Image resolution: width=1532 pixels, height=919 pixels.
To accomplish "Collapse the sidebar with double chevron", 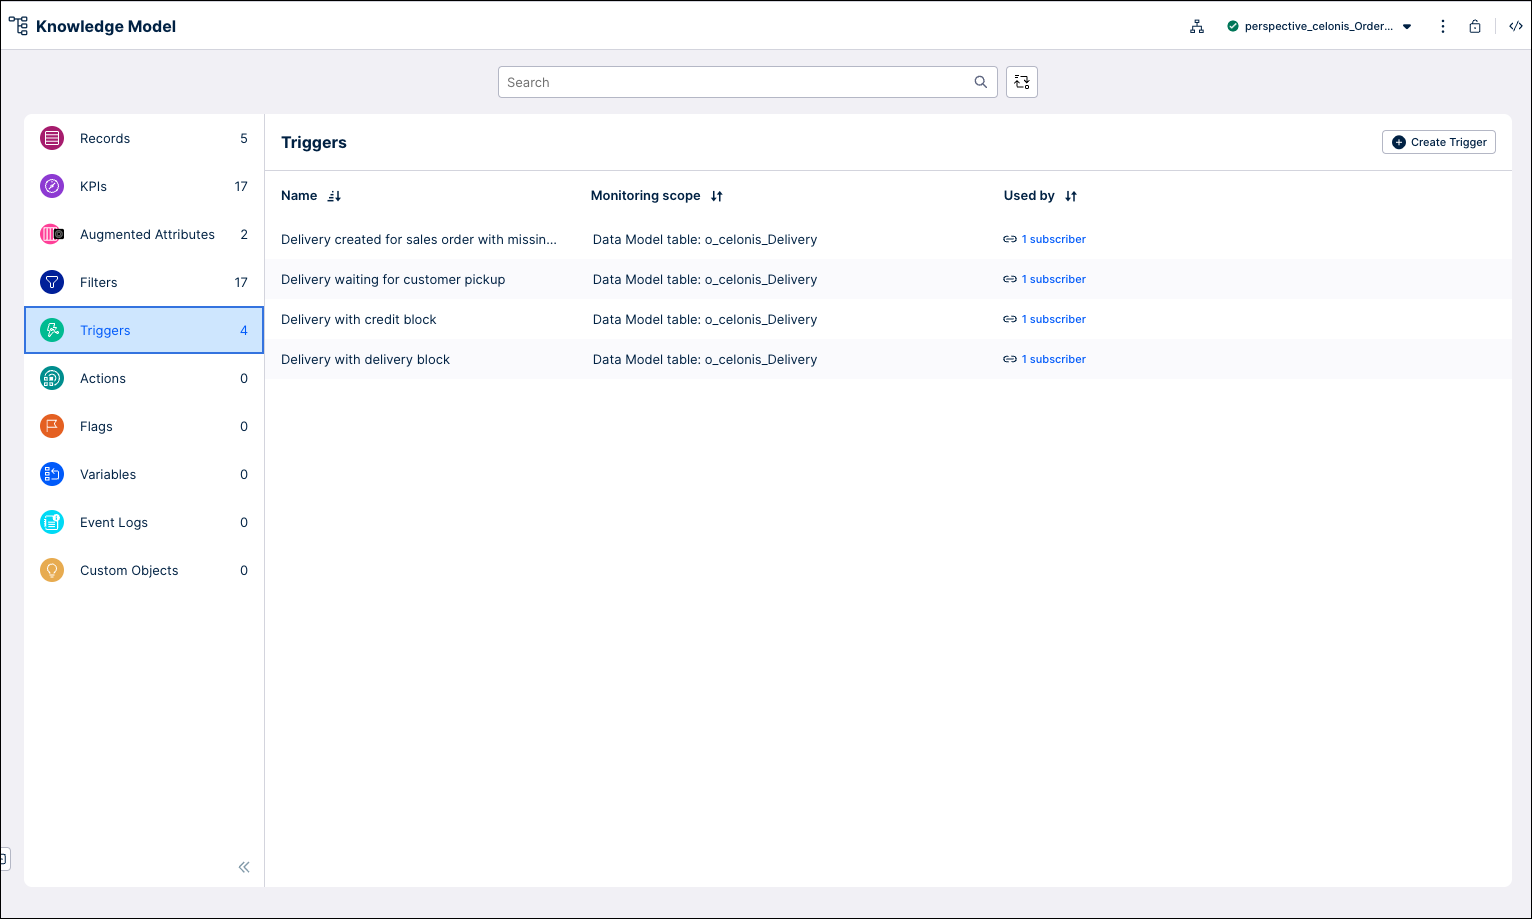I will 244,867.
